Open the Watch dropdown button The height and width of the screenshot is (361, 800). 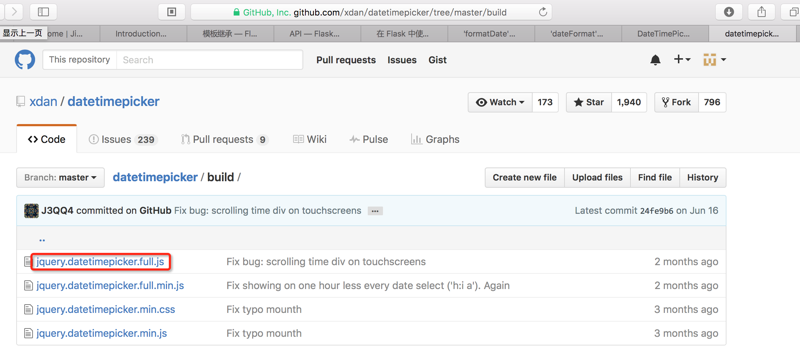[500, 102]
